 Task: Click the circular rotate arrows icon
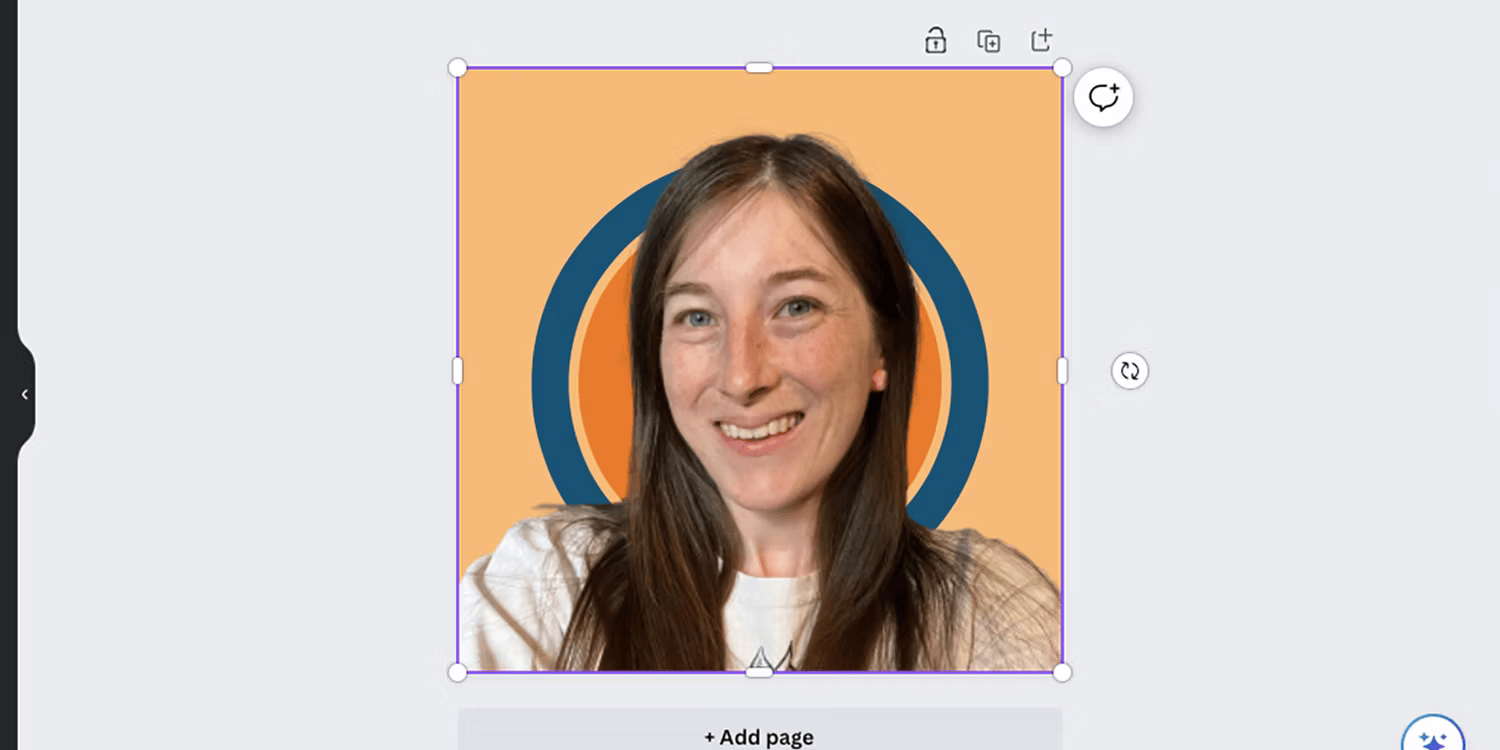point(1130,371)
